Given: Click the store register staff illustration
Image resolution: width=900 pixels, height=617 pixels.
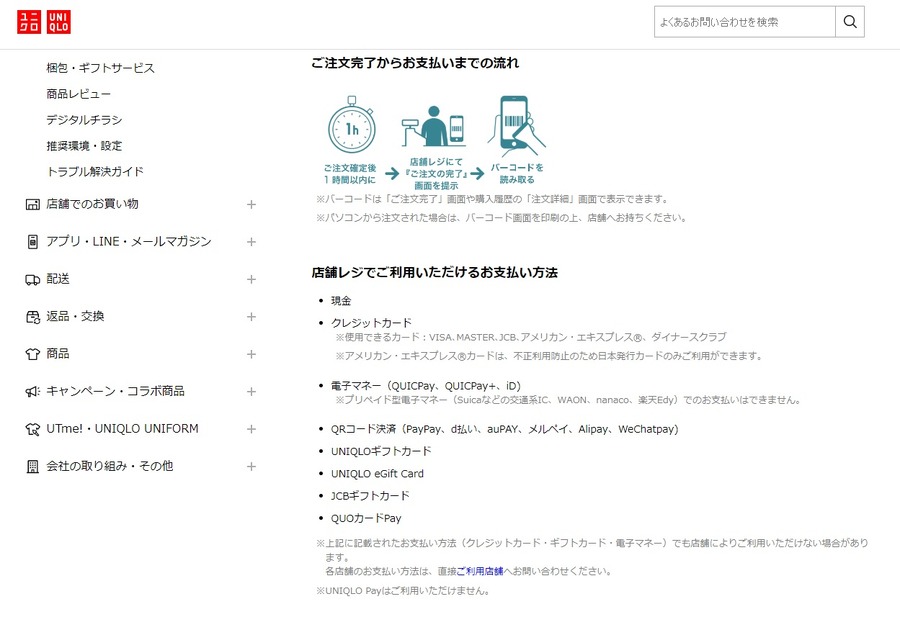Looking at the screenshot, I should click(x=433, y=126).
